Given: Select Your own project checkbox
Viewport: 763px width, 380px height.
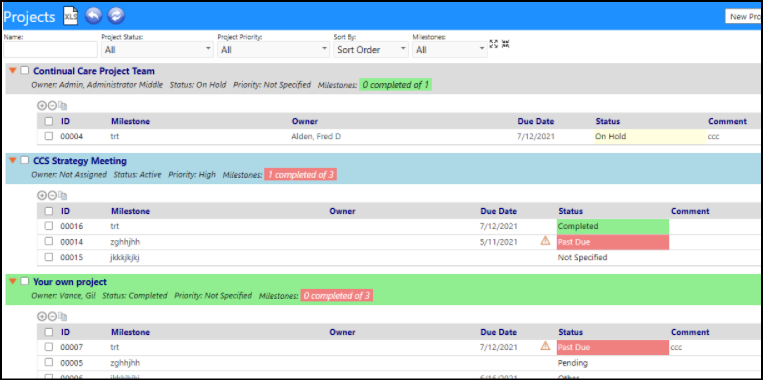Looking at the screenshot, I should tap(25, 281).
